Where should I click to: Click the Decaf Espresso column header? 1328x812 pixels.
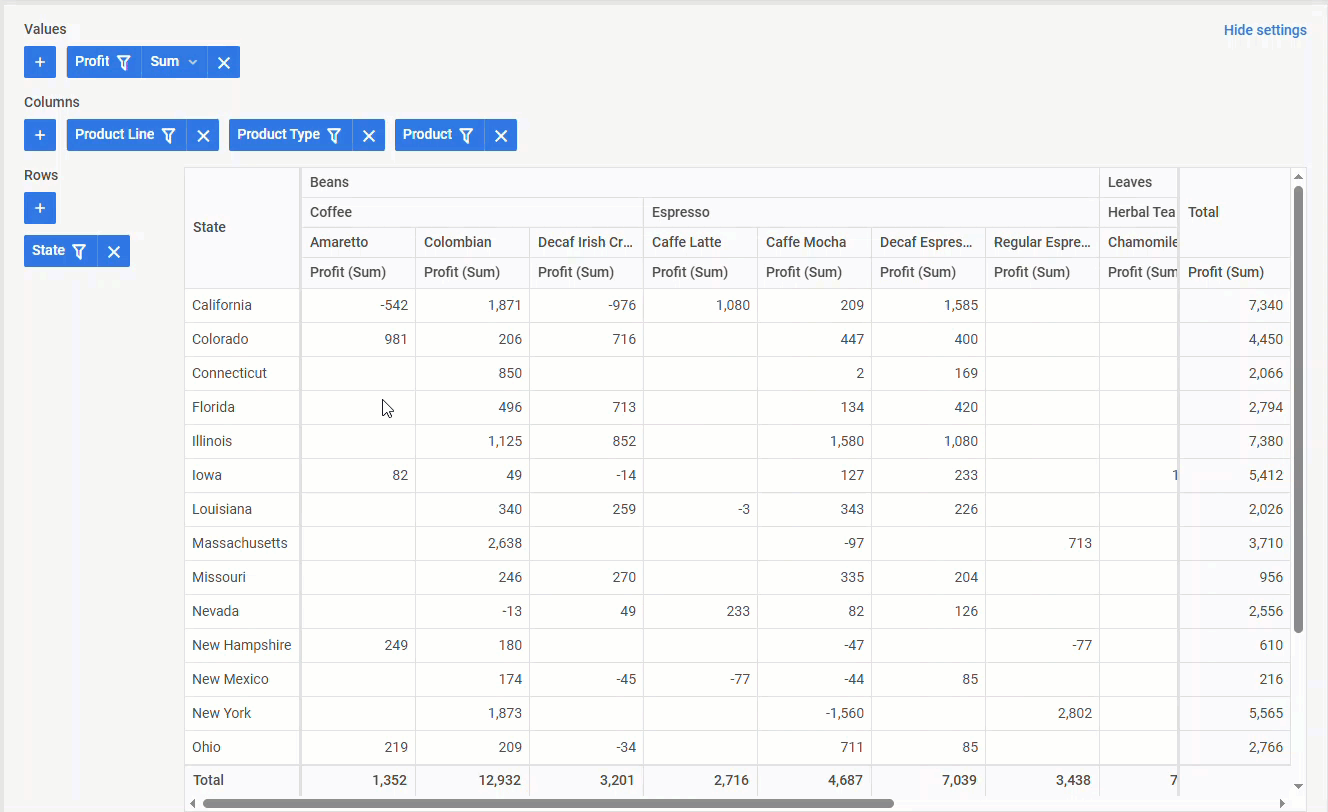coord(928,243)
